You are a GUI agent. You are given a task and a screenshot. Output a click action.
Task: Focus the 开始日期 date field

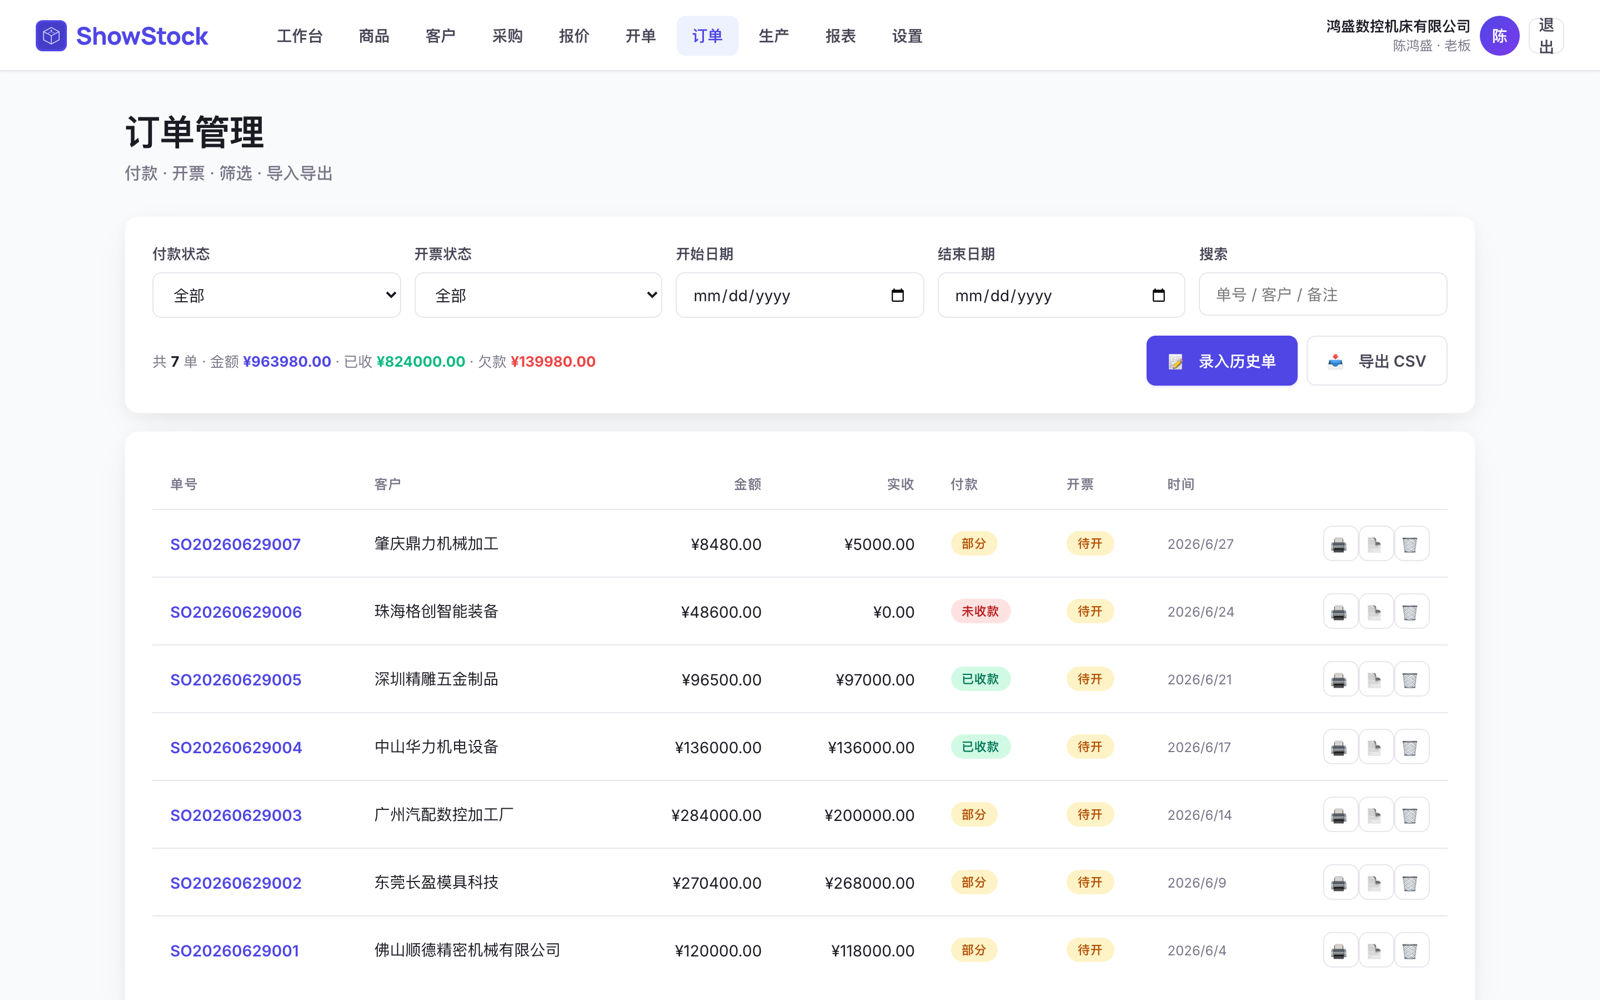799,295
